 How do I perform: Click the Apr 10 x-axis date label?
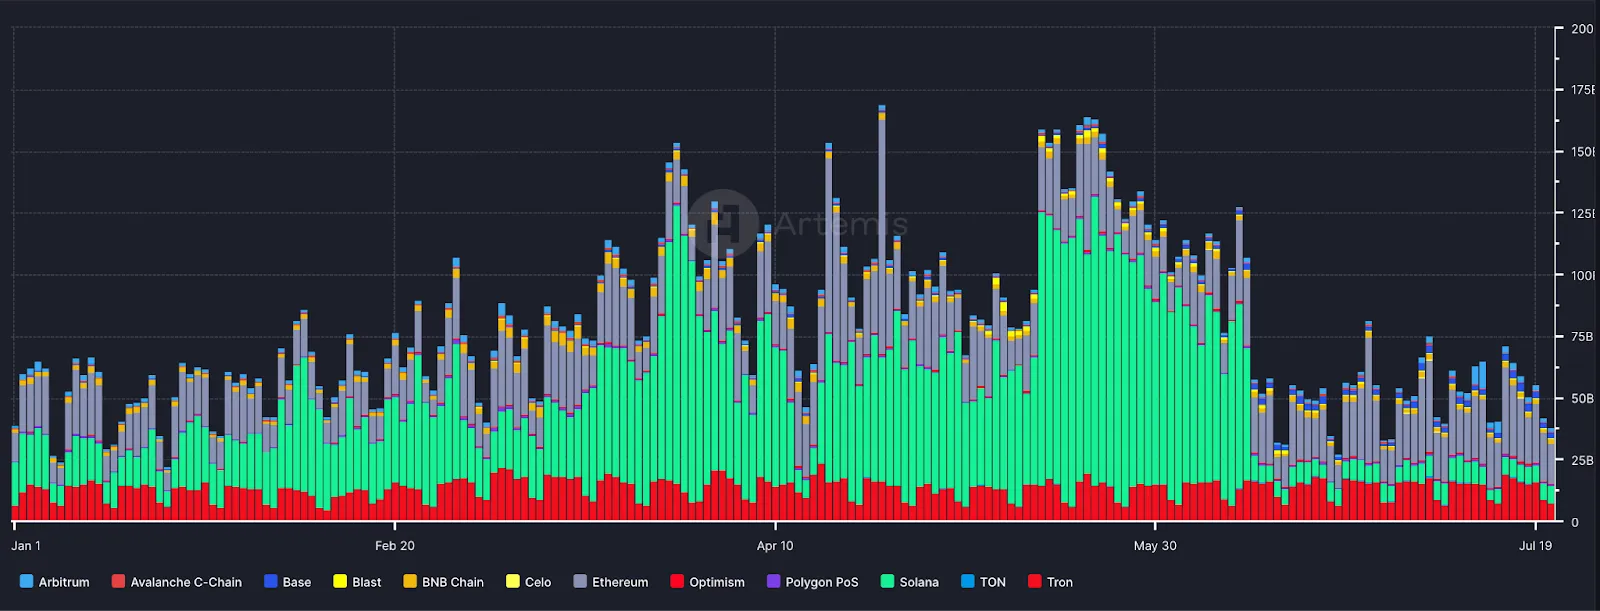pos(775,546)
